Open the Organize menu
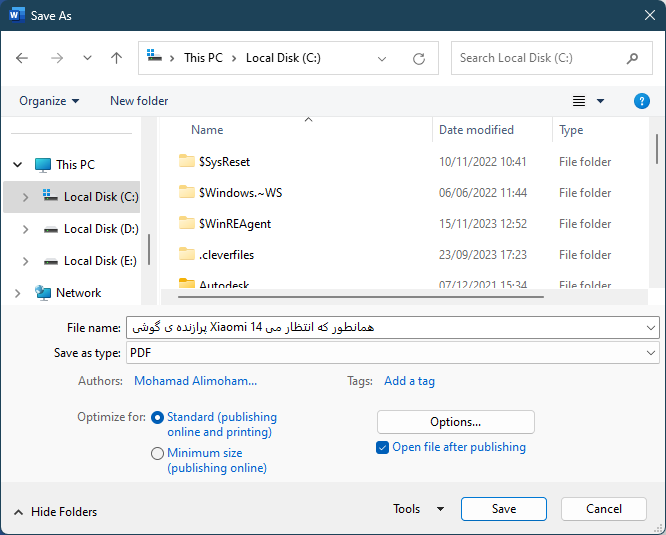Viewport: 666px width, 535px height. (x=49, y=101)
